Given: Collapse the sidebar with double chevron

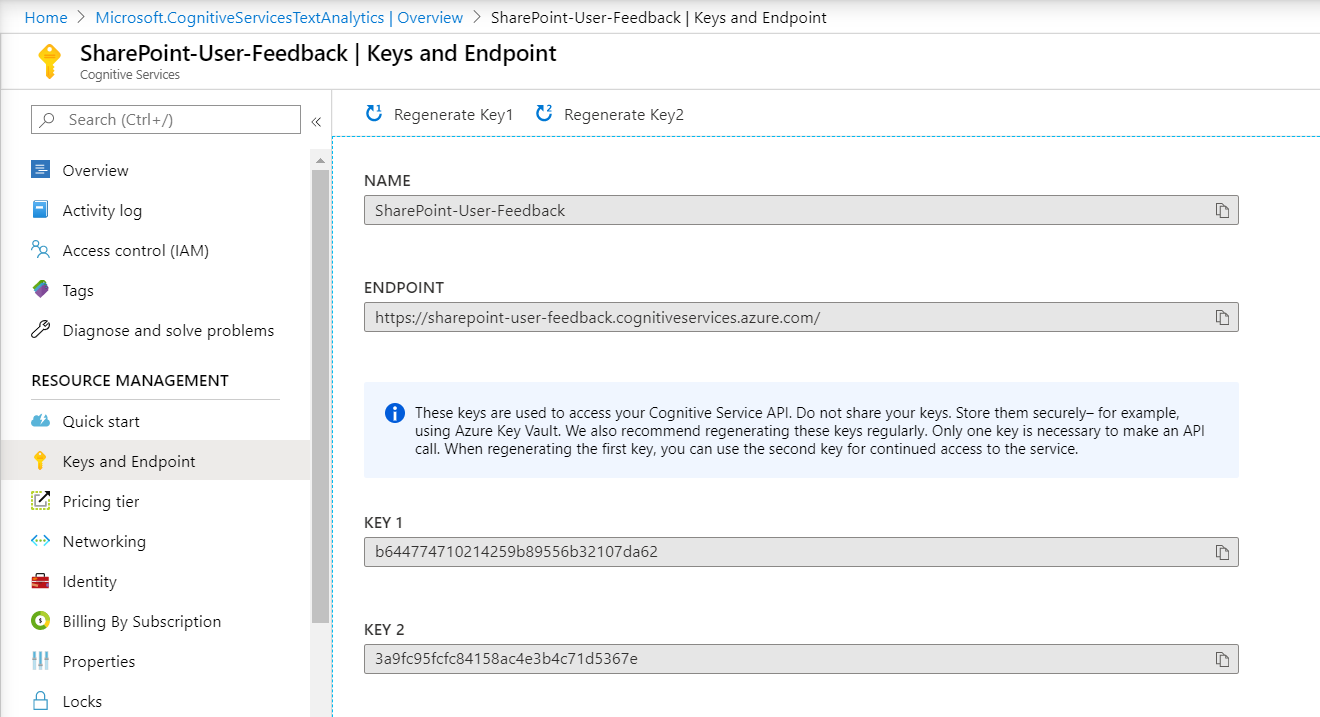Looking at the screenshot, I should [316, 121].
